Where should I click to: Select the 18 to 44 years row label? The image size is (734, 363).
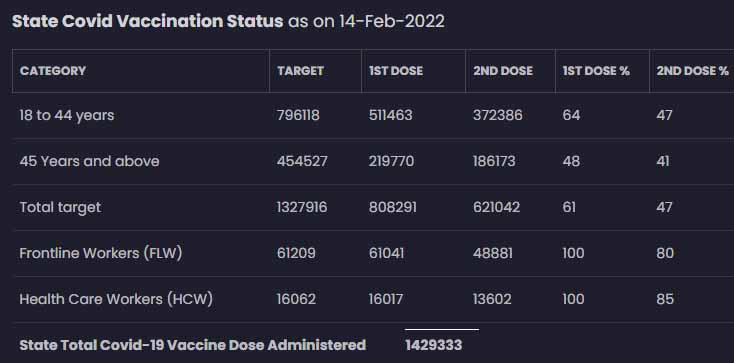67,116
